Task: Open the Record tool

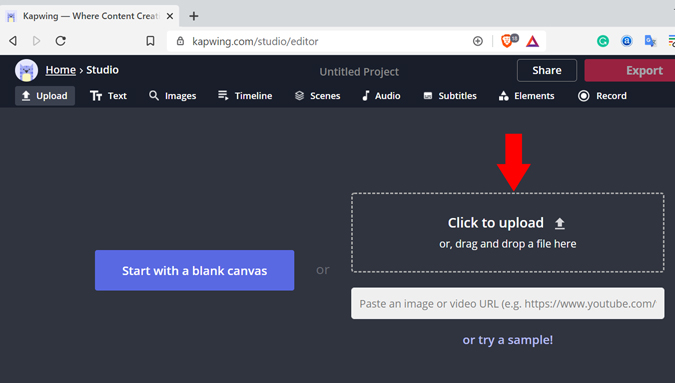Action: tap(602, 96)
